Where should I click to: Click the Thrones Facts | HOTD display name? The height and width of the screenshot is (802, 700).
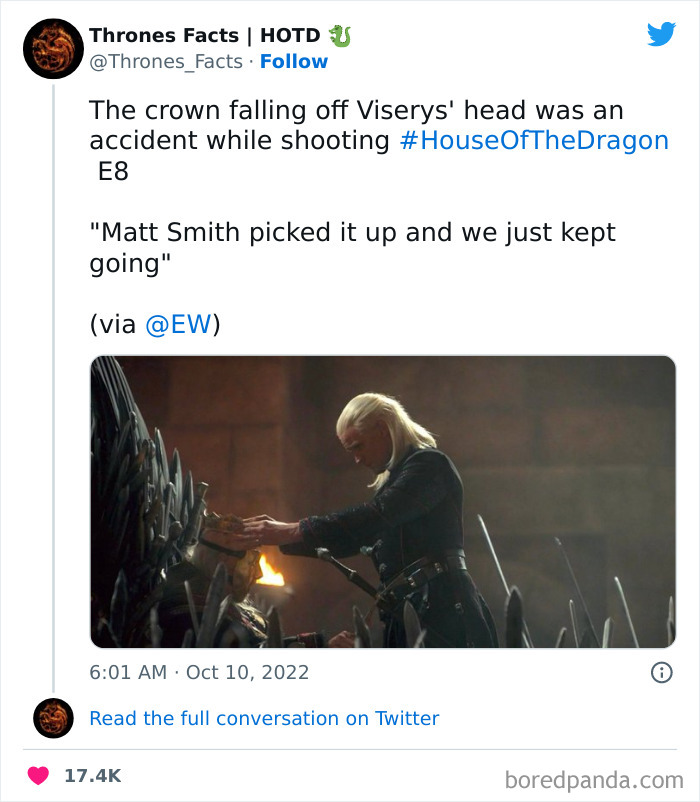(204, 36)
